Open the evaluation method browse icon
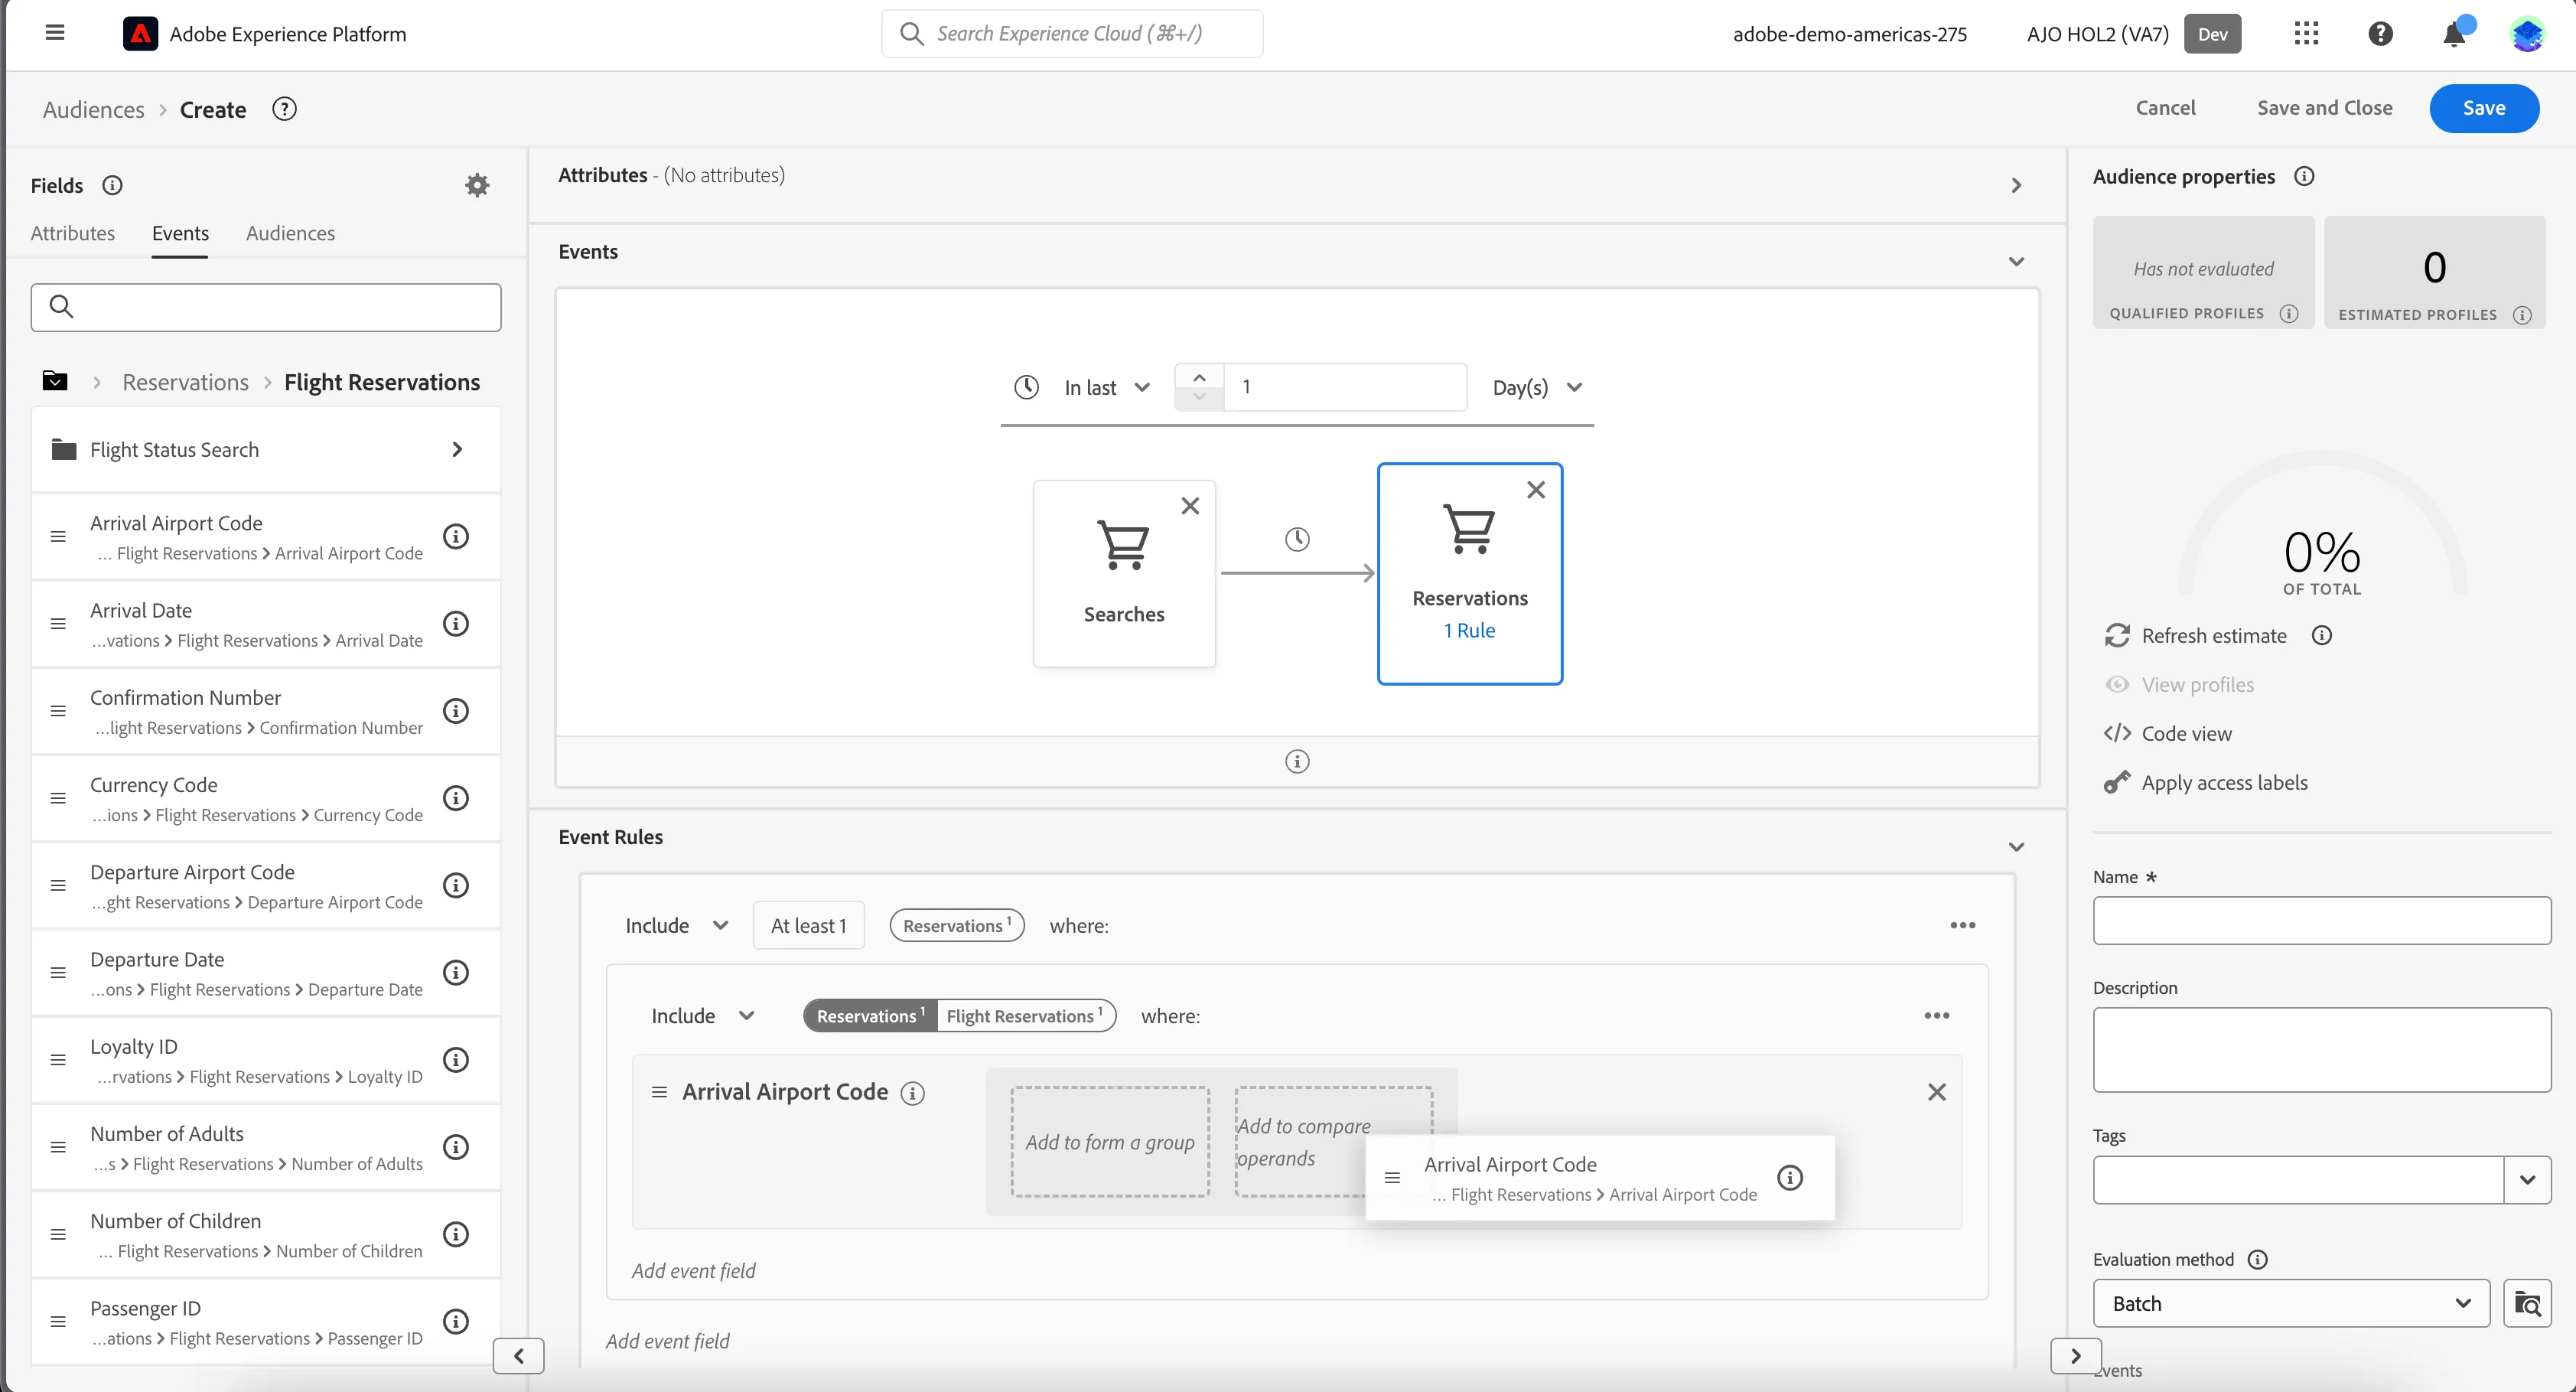Image resolution: width=2576 pixels, height=1392 pixels. (2527, 1304)
